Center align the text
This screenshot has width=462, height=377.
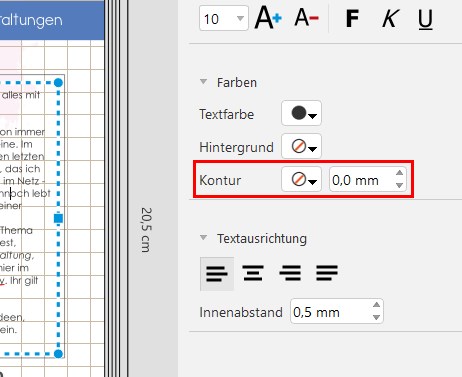(253, 274)
